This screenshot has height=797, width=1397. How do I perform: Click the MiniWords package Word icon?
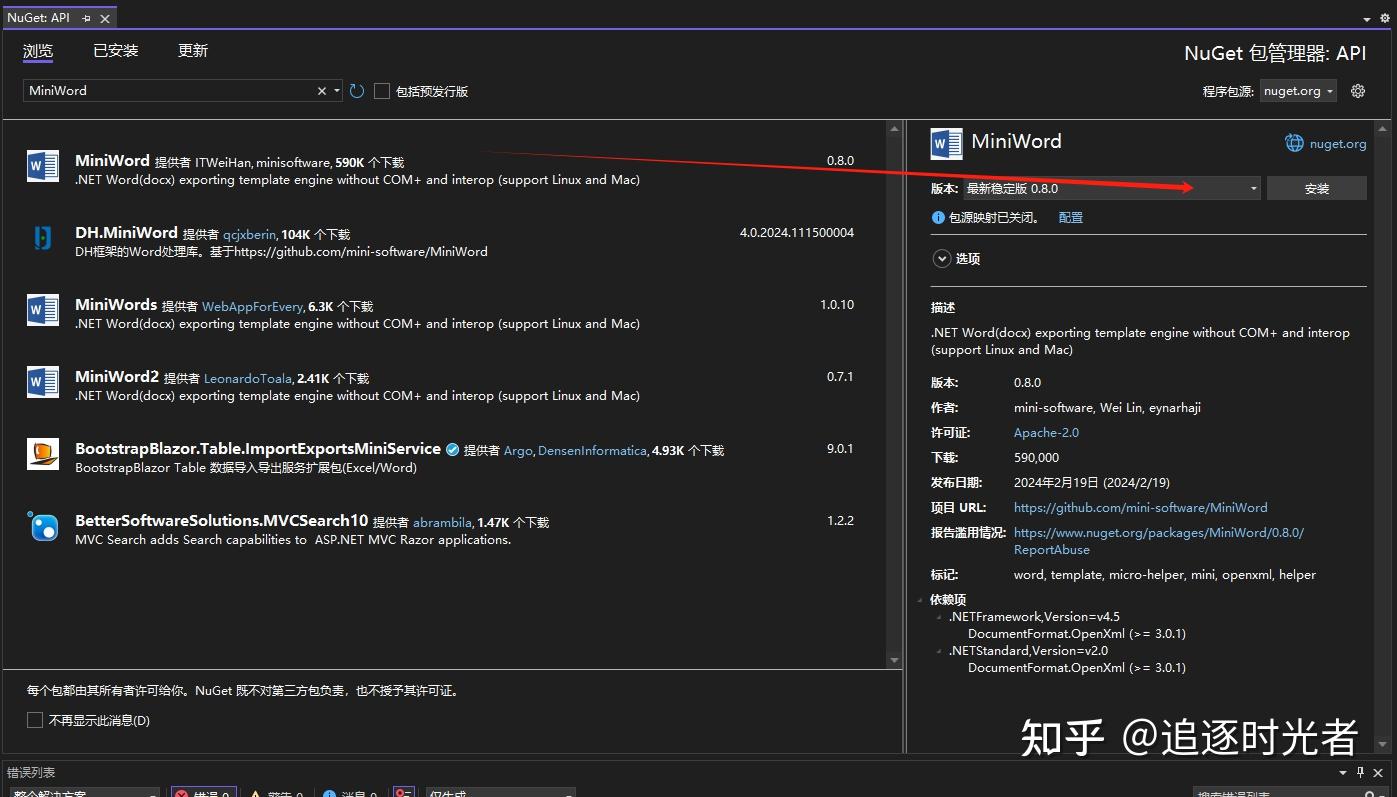(x=43, y=310)
